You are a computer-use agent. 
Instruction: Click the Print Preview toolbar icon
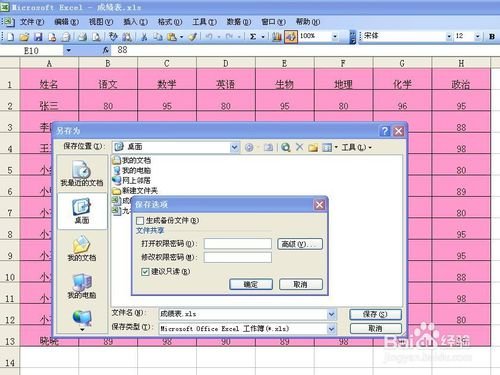click(x=96, y=37)
